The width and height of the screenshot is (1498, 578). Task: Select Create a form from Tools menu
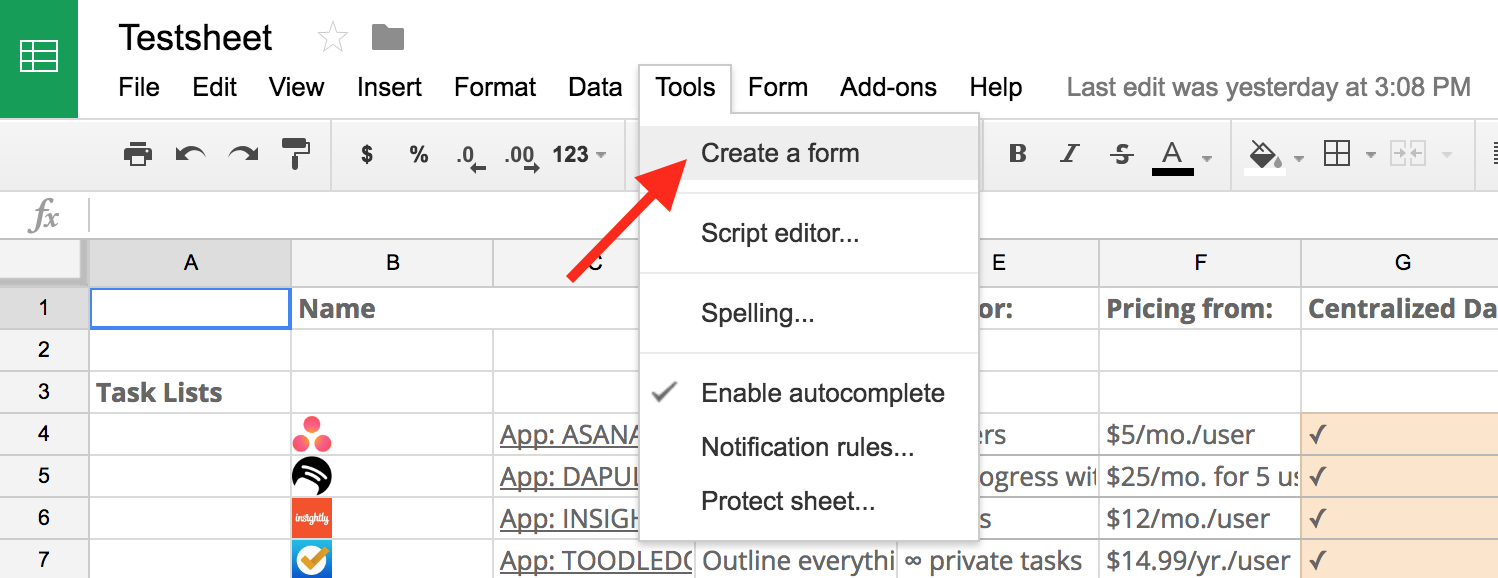(x=780, y=153)
